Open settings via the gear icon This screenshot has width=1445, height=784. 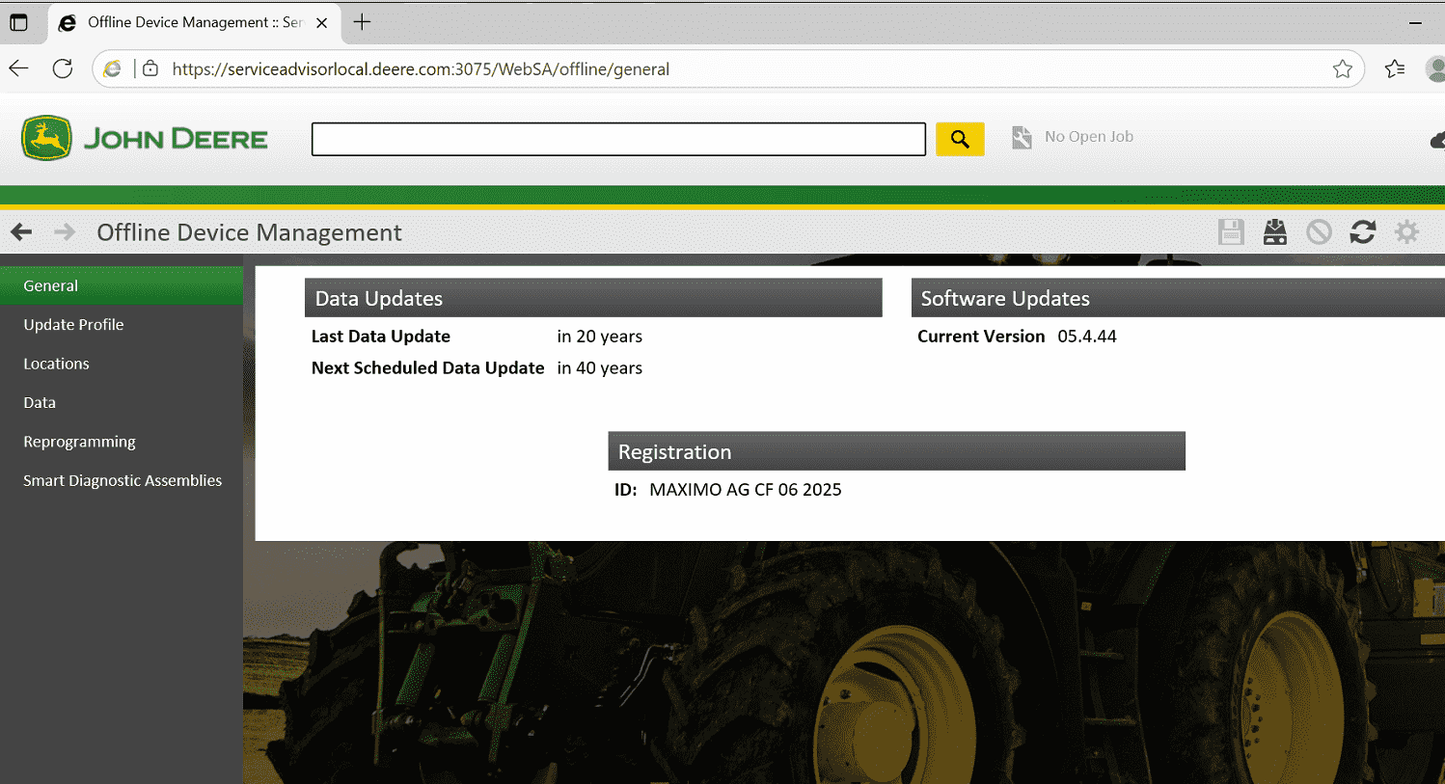1407,231
